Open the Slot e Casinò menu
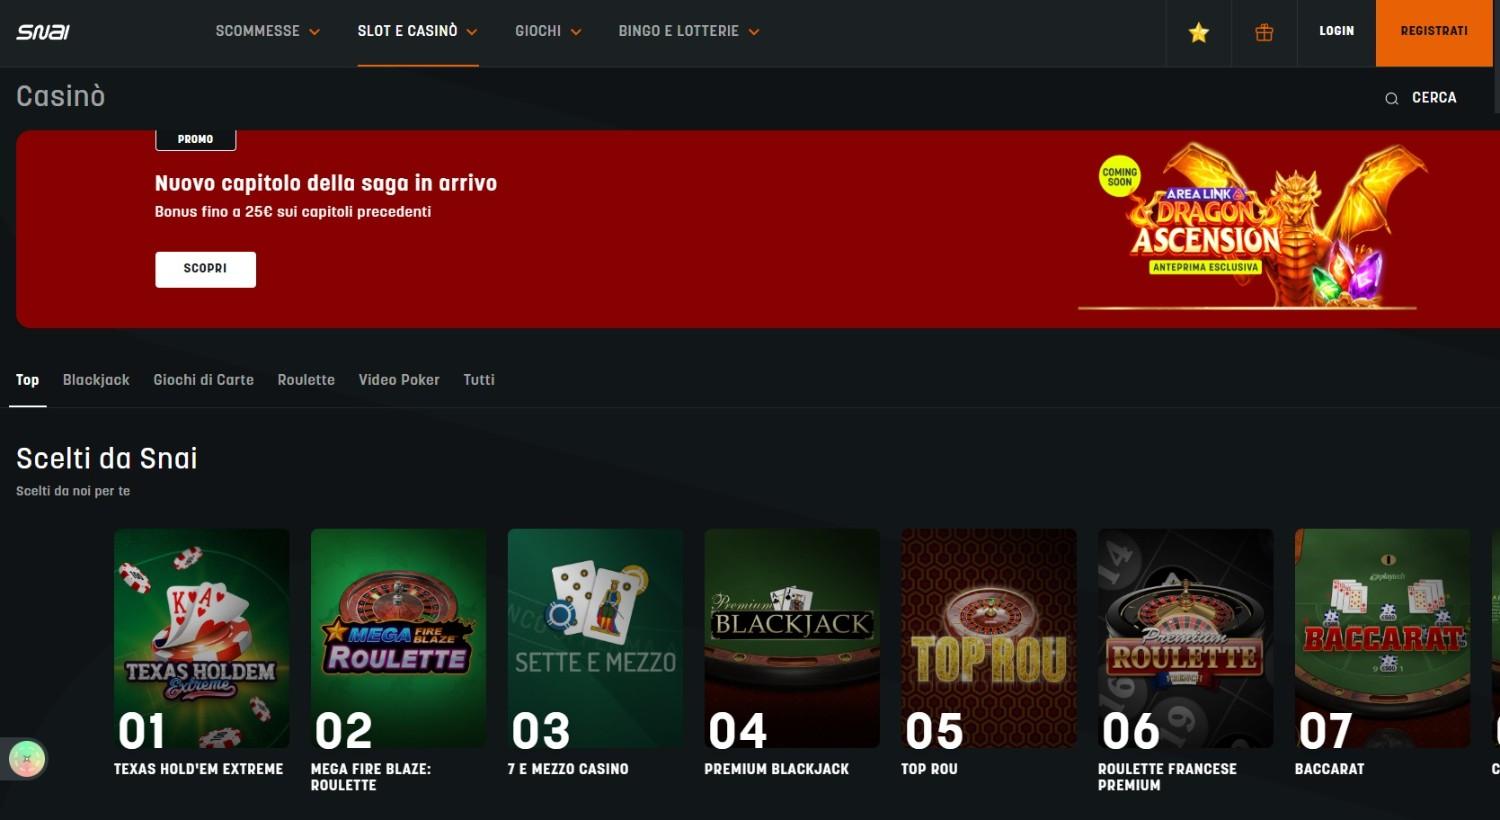Image resolution: width=1500 pixels, height=820 pixels. [417, 32]
